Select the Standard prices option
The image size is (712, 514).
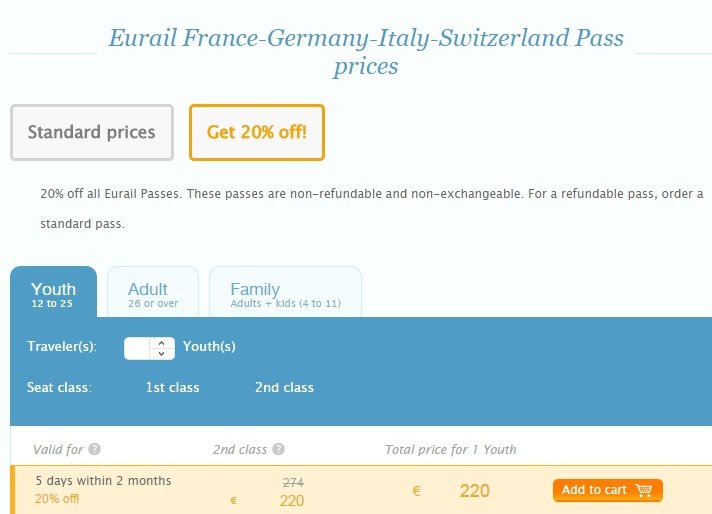pyautogui.click(x=91, y=132)
